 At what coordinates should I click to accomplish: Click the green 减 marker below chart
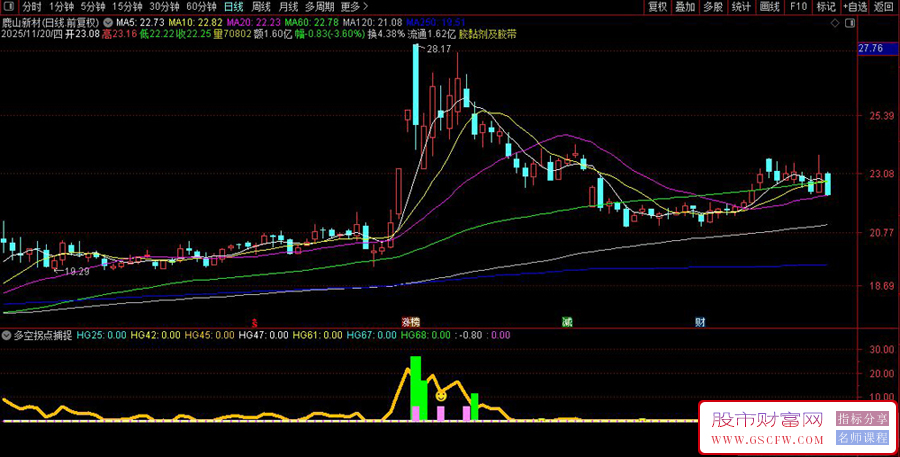[567, 322]
